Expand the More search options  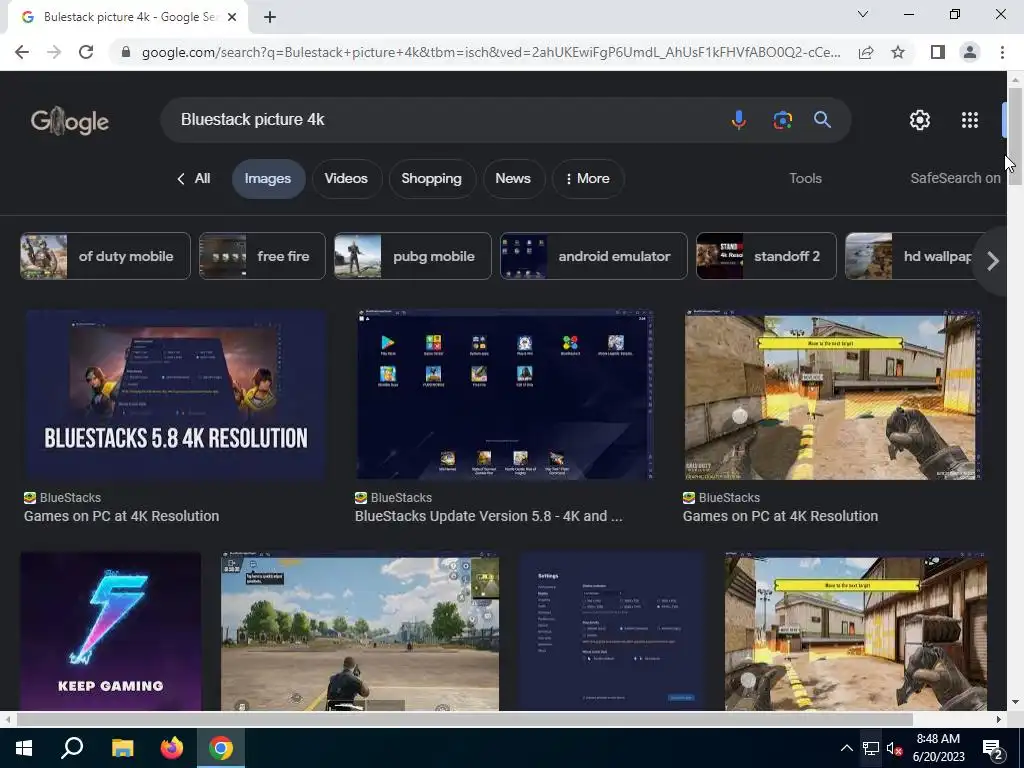coord(588,178)
